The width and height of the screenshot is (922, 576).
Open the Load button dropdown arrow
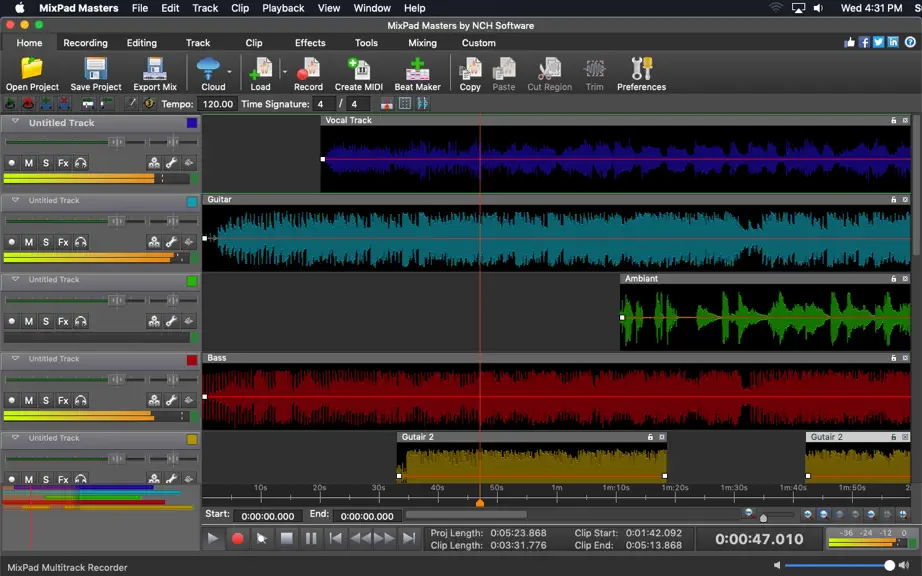285,72
